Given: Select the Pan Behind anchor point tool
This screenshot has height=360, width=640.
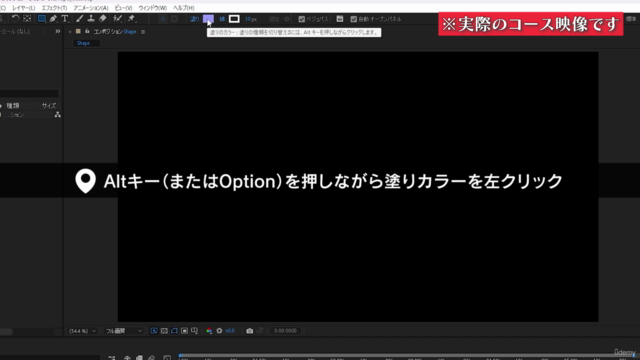Looking at the screenshot, I should (x=27, y=18).
